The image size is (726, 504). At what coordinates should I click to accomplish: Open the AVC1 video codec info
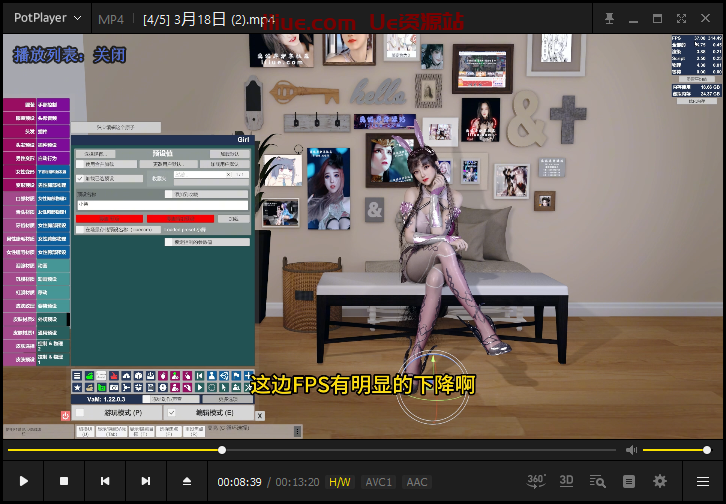379,482
